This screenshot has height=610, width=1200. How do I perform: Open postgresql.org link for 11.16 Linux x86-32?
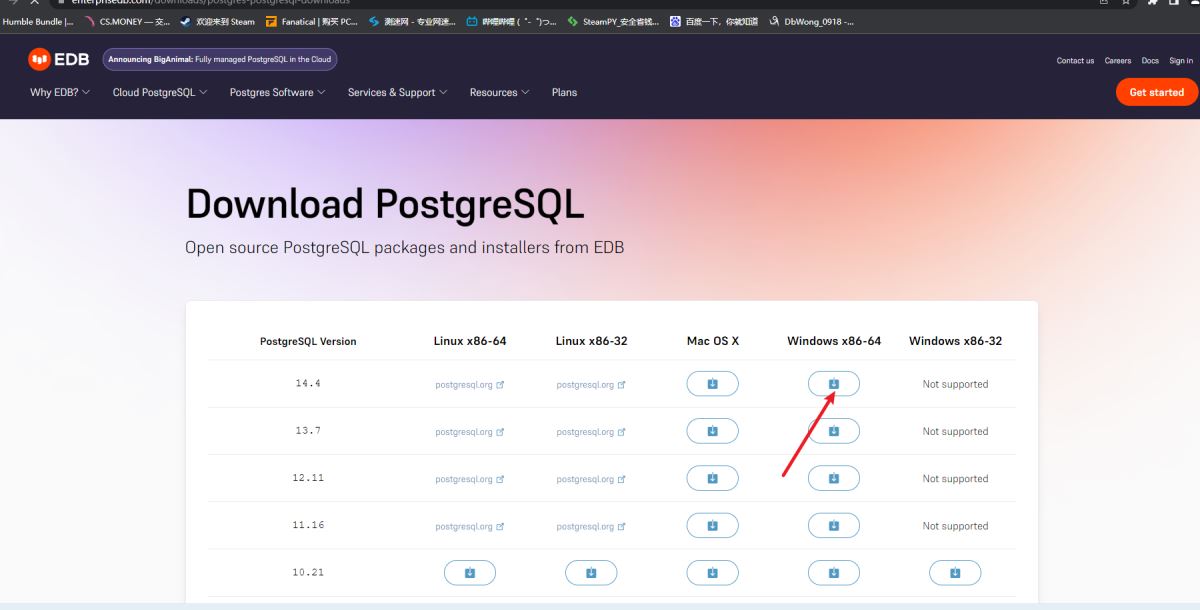(591, 526)
